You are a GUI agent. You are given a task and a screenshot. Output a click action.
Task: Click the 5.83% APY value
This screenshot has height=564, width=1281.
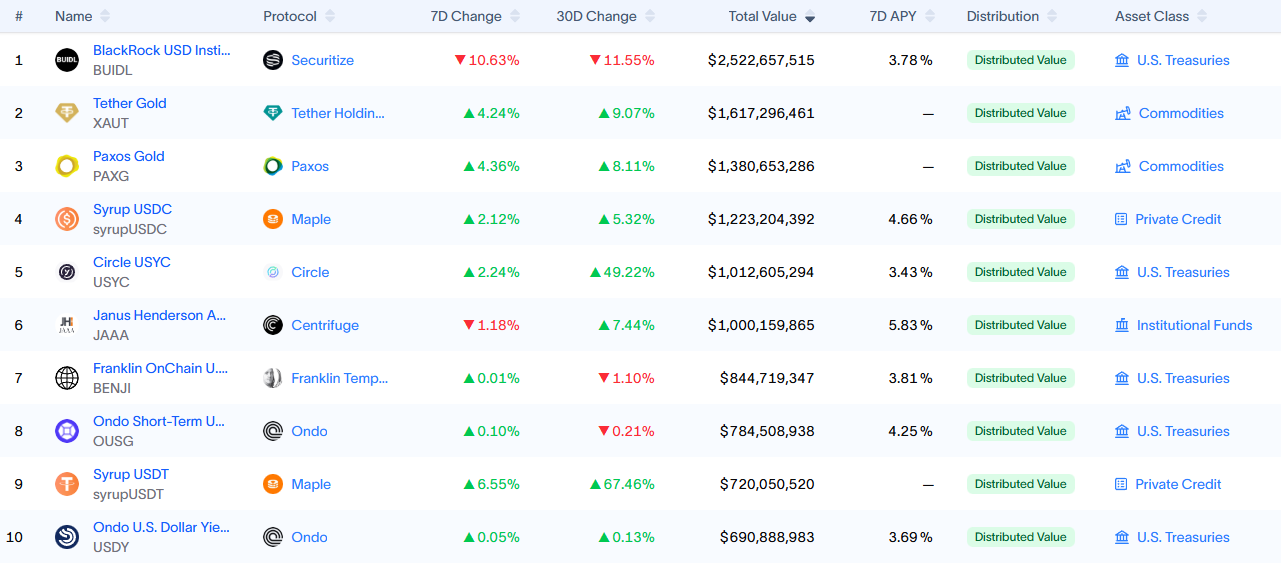pyautogui.click(x=910, y=325)
